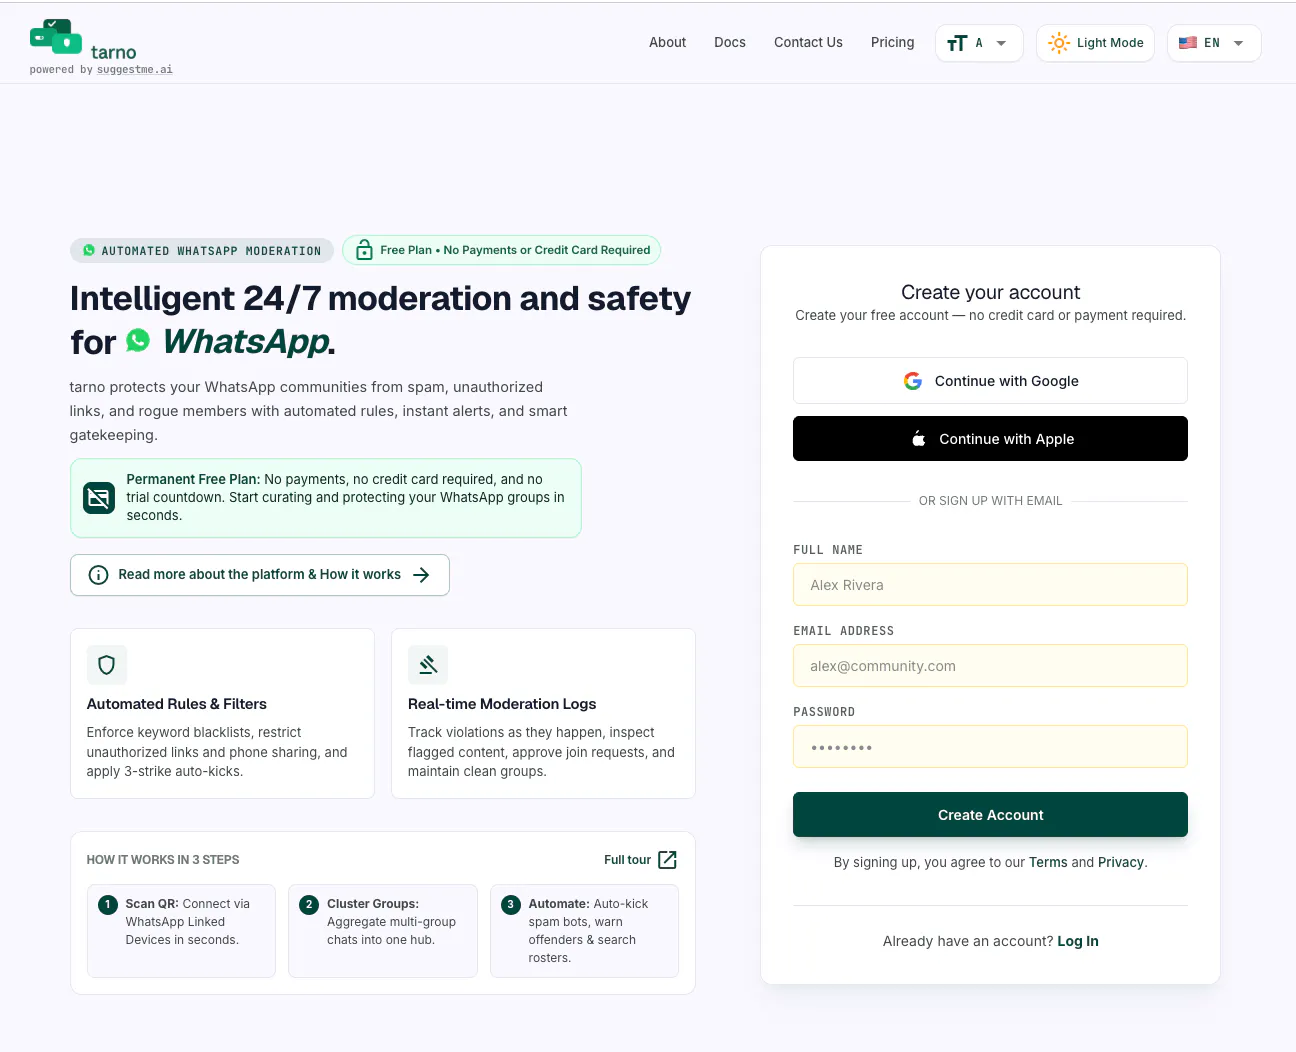Continue with Apple sign up
The image size is (1296, 1052).
tap(990, 439)
